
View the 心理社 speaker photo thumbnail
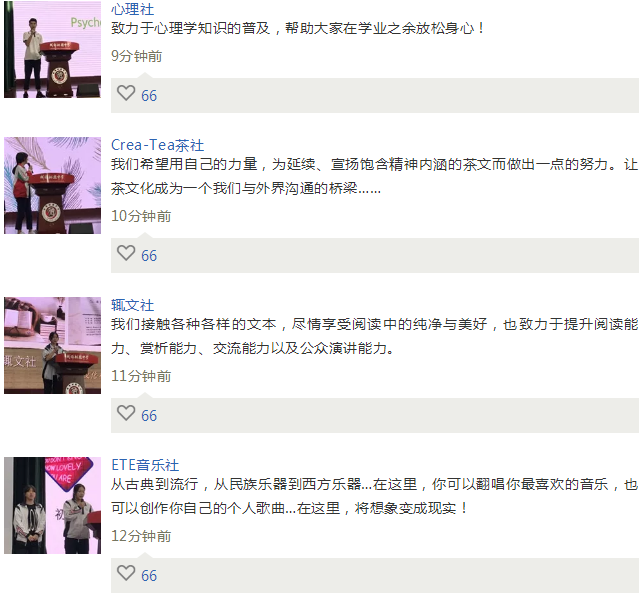(x=52, y=49)
